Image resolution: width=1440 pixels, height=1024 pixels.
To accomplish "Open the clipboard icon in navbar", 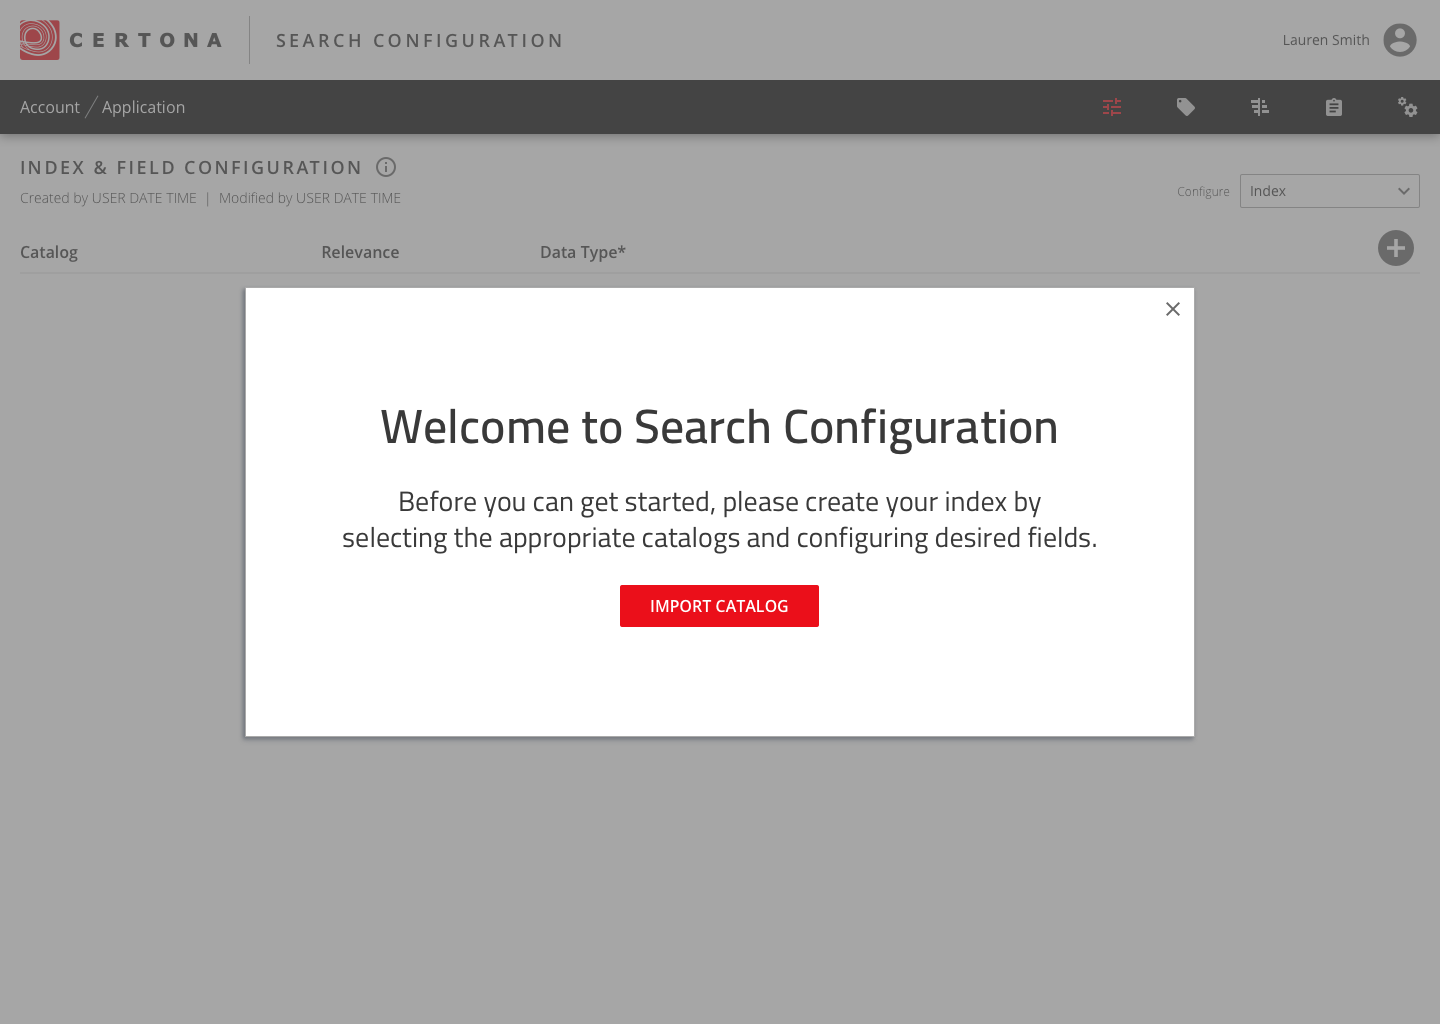I will [1334, 107].
